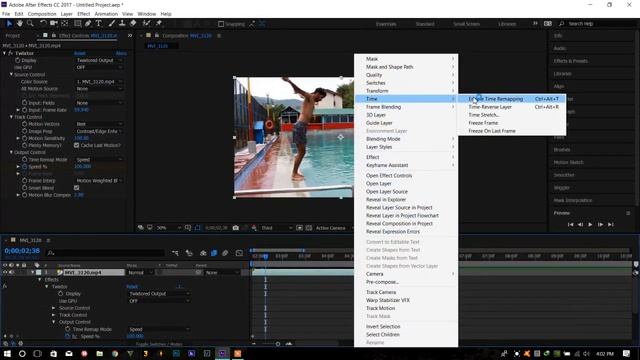Open Windows Start menu
This screenshot has height=360, width=640.
7,353
